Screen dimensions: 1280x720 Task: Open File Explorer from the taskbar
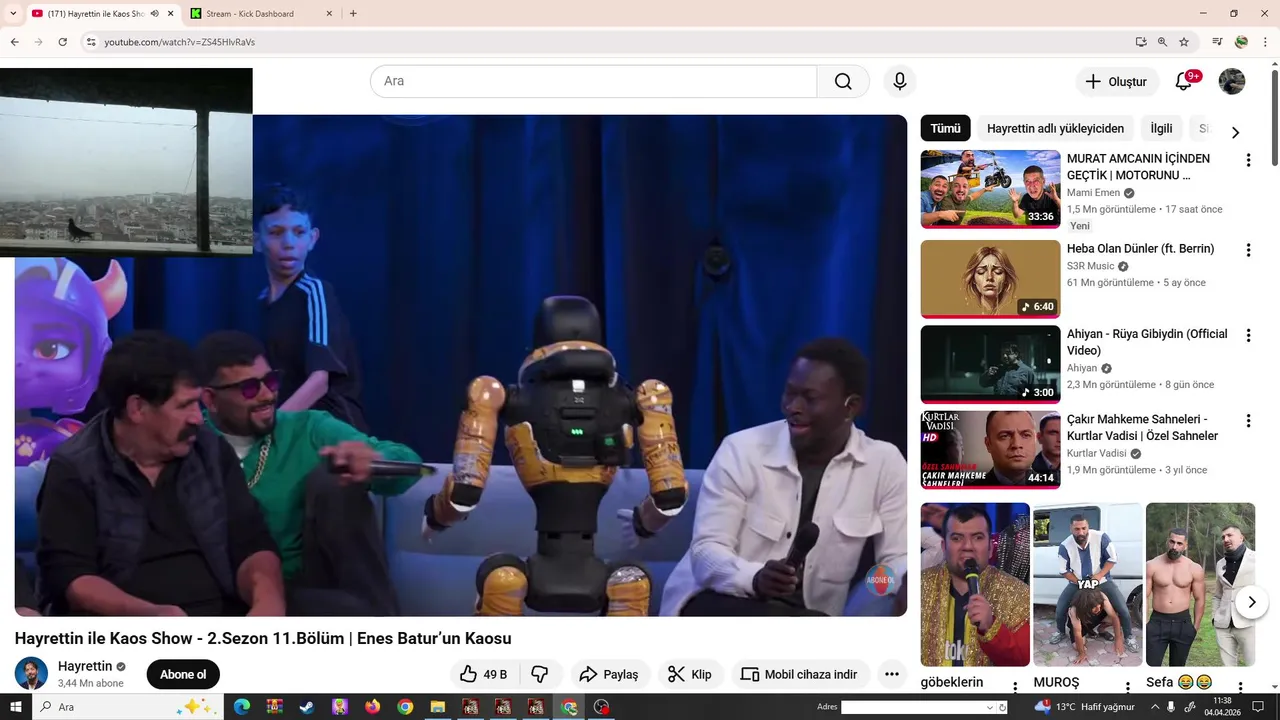tap(438, 707)
